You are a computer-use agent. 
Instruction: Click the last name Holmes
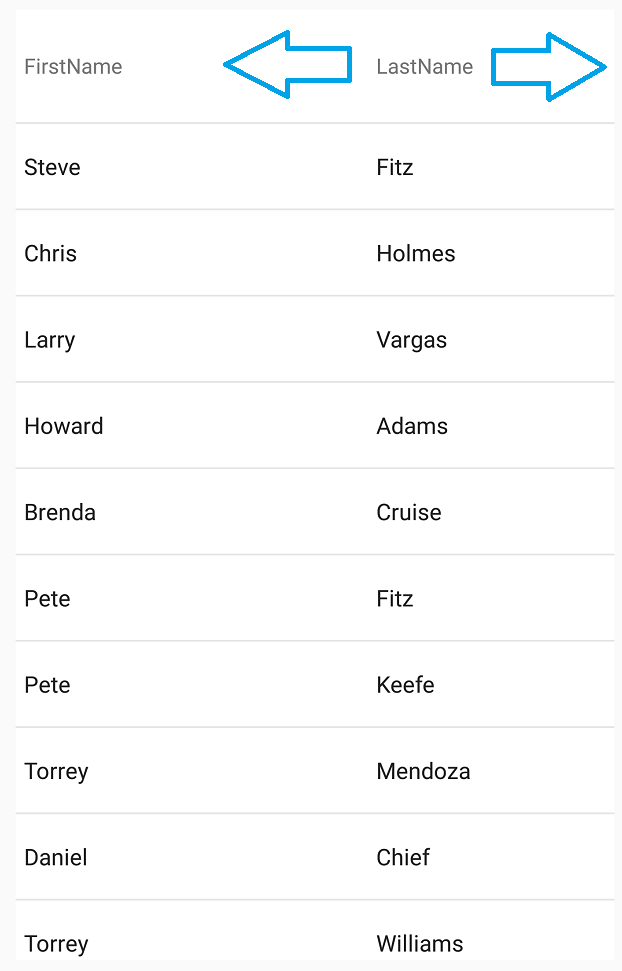pyautogui.click(x=416, y=253)
